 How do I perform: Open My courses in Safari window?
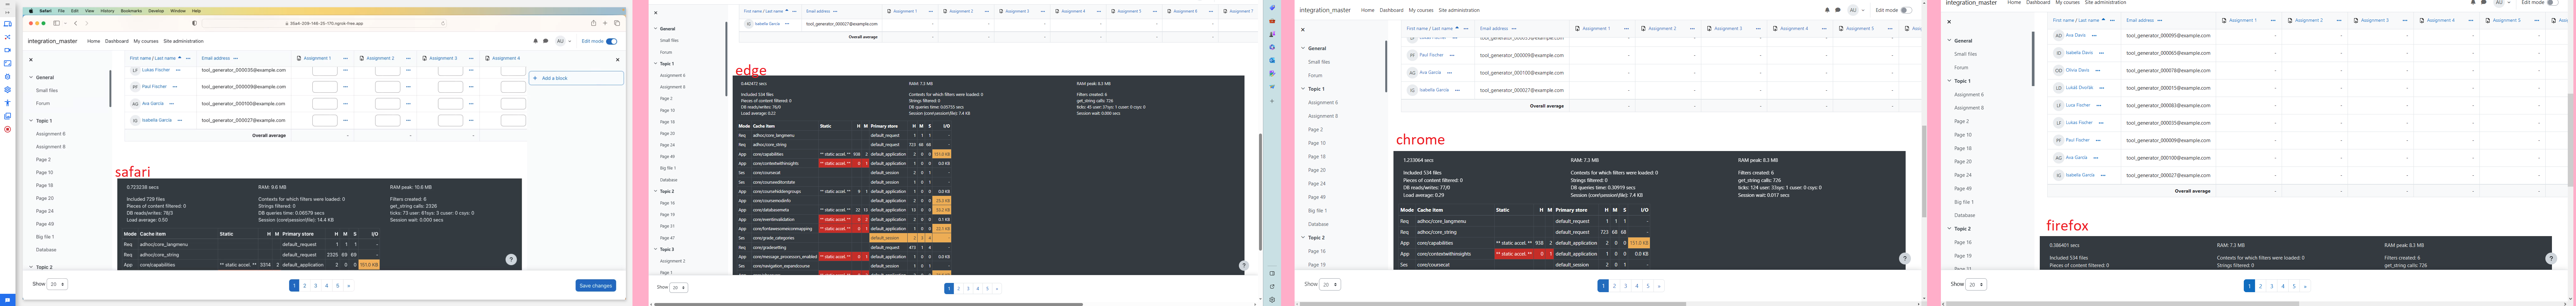[x=146, y=41]
